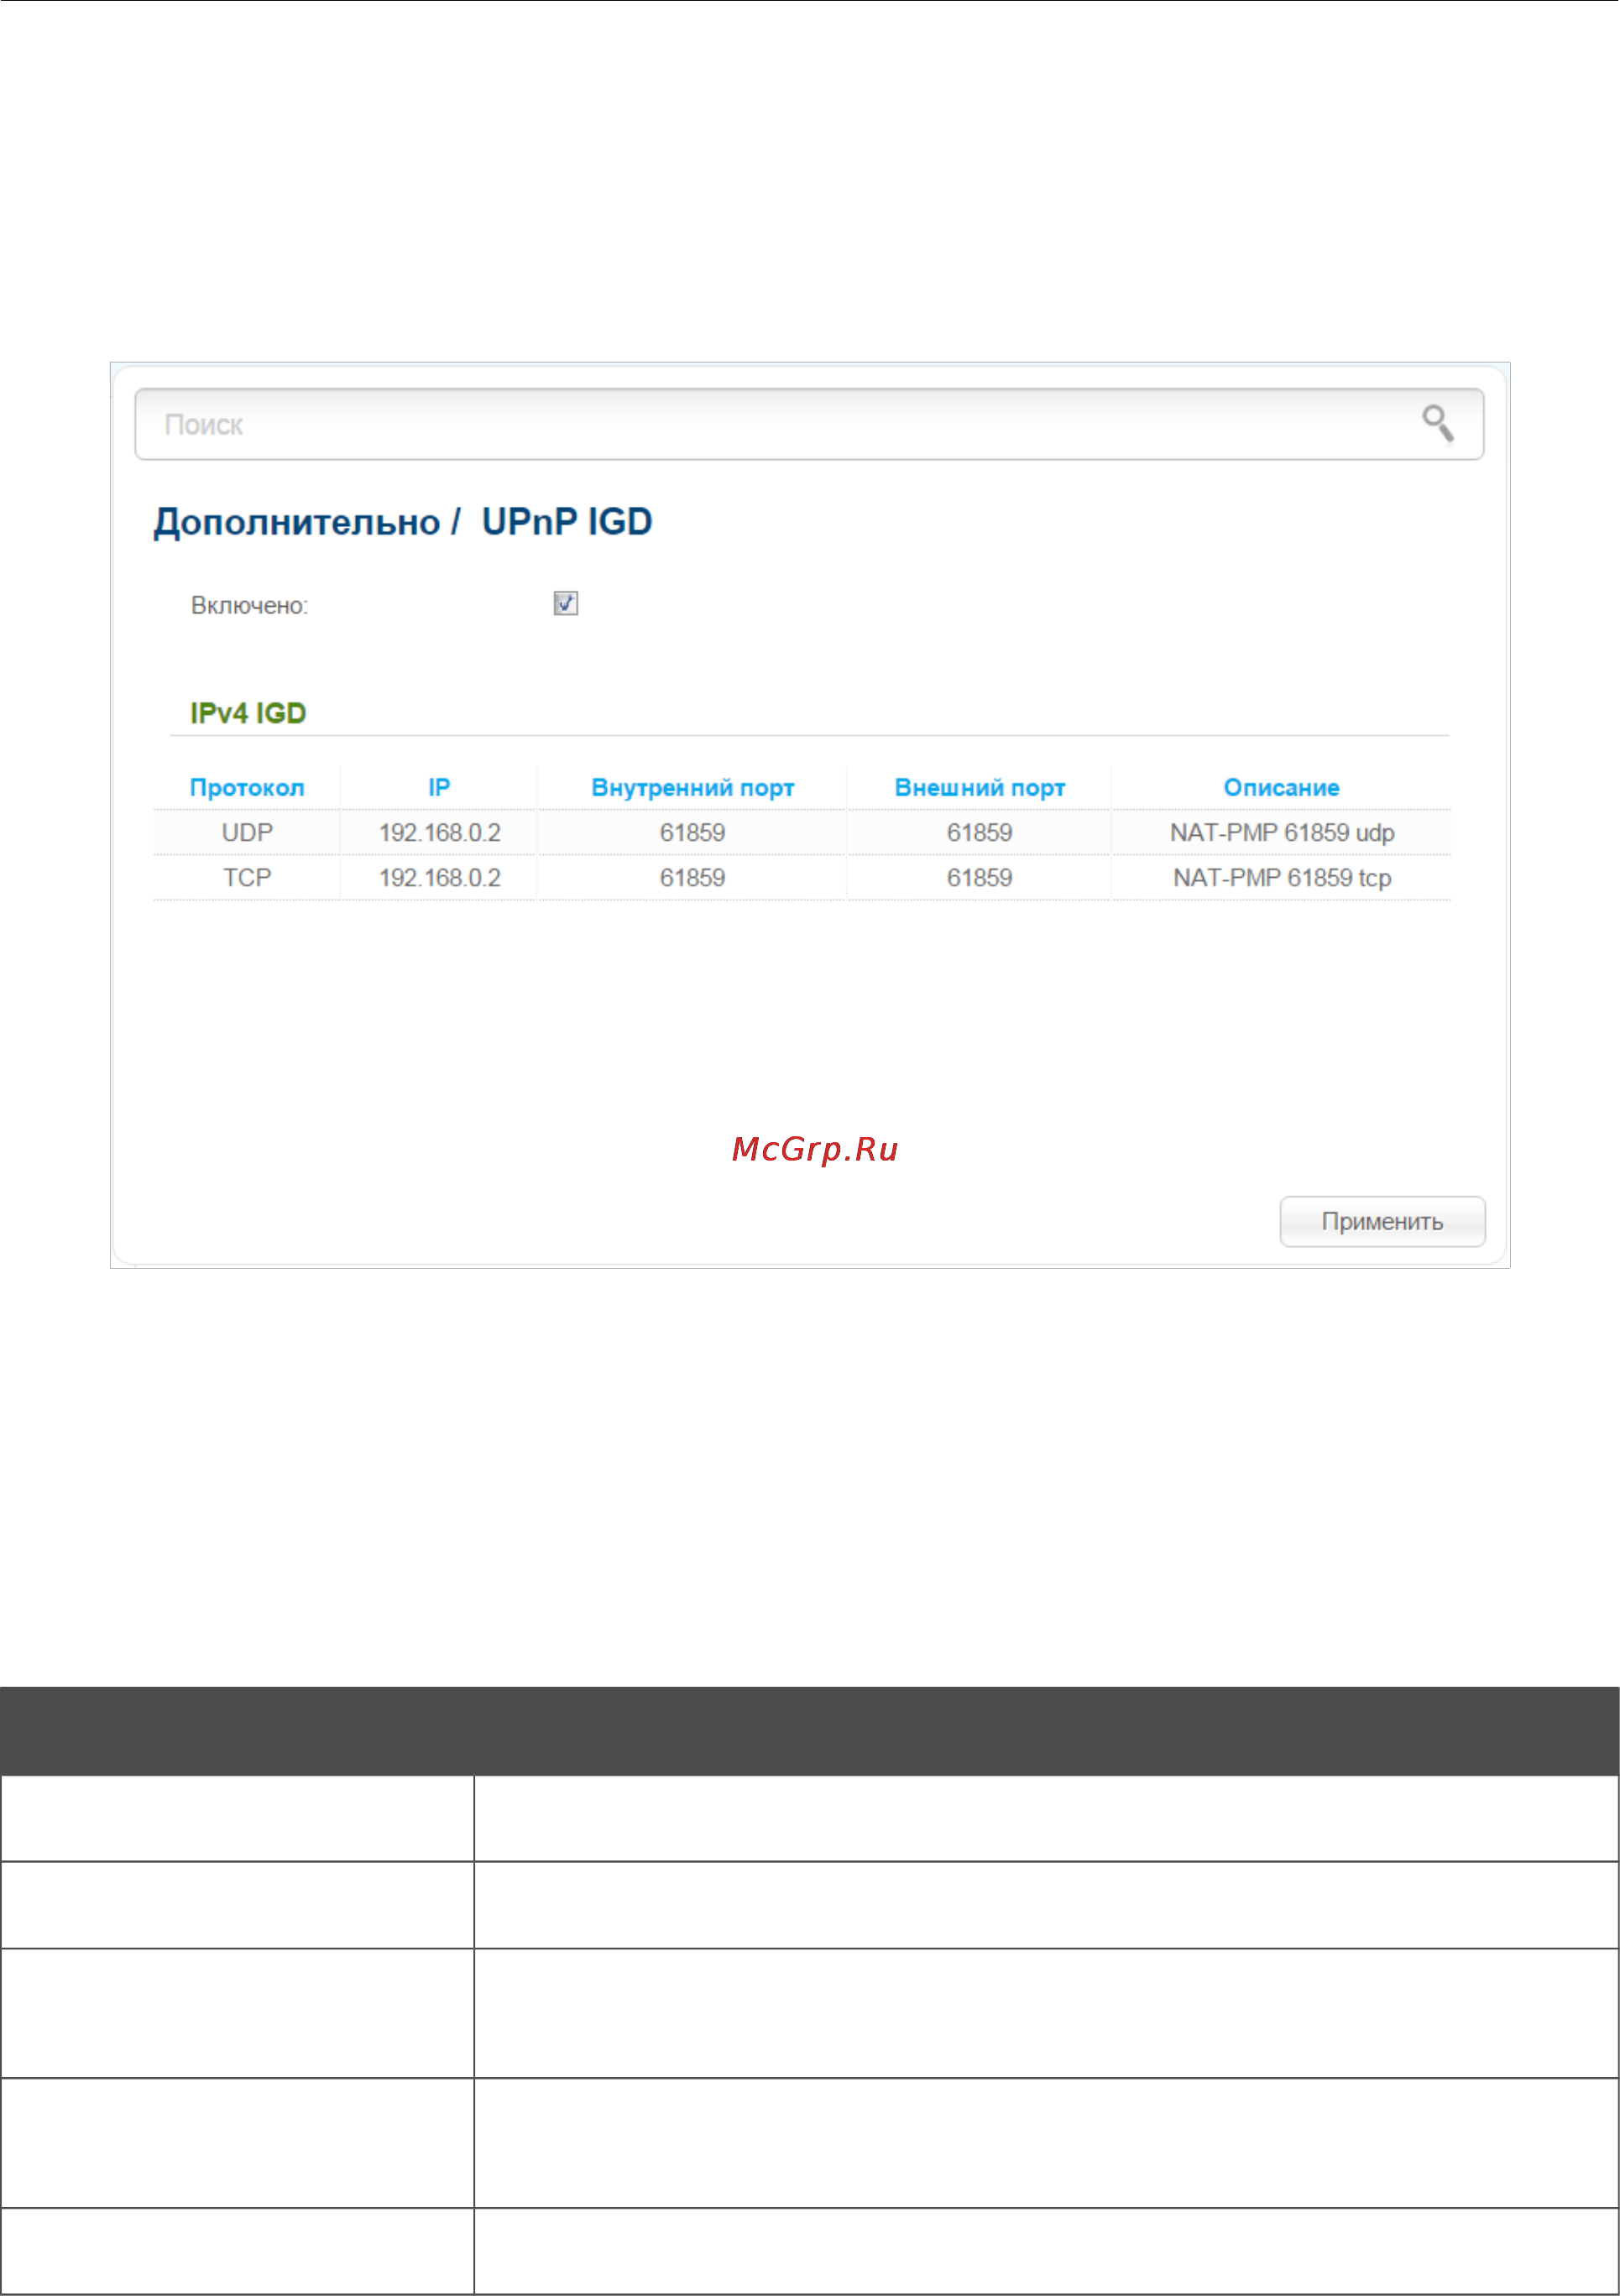Click internal port 61859 in TCP row
The width and height of the screenshot is (1620, 2296).
tap(692, 877)
